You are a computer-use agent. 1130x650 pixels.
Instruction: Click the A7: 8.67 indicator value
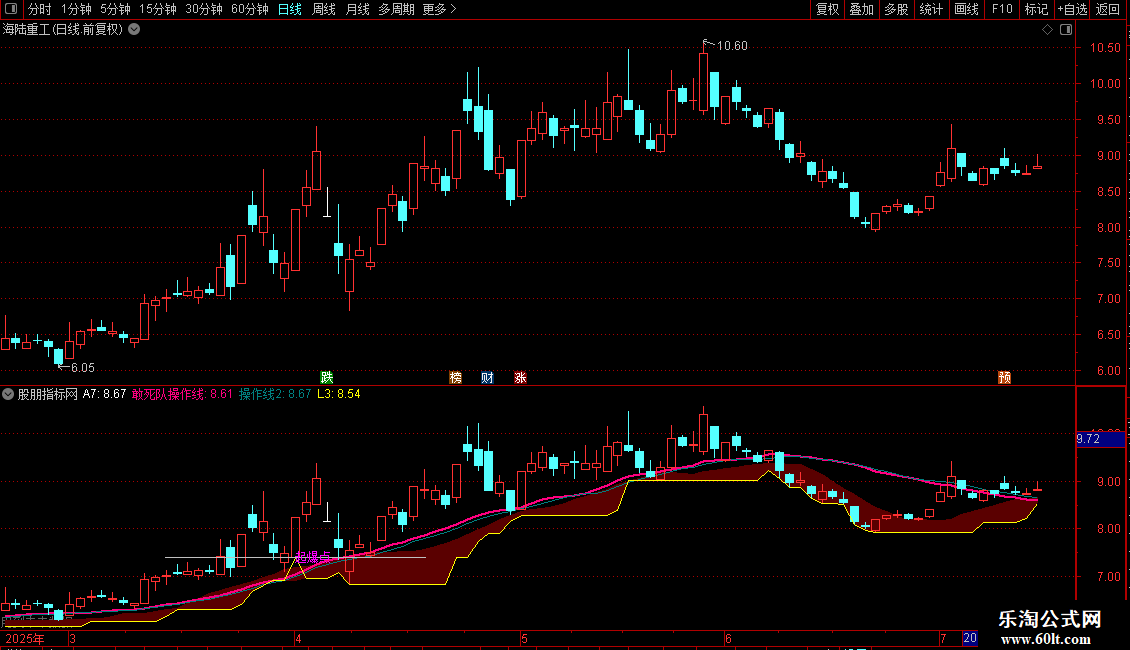point(104,394)
